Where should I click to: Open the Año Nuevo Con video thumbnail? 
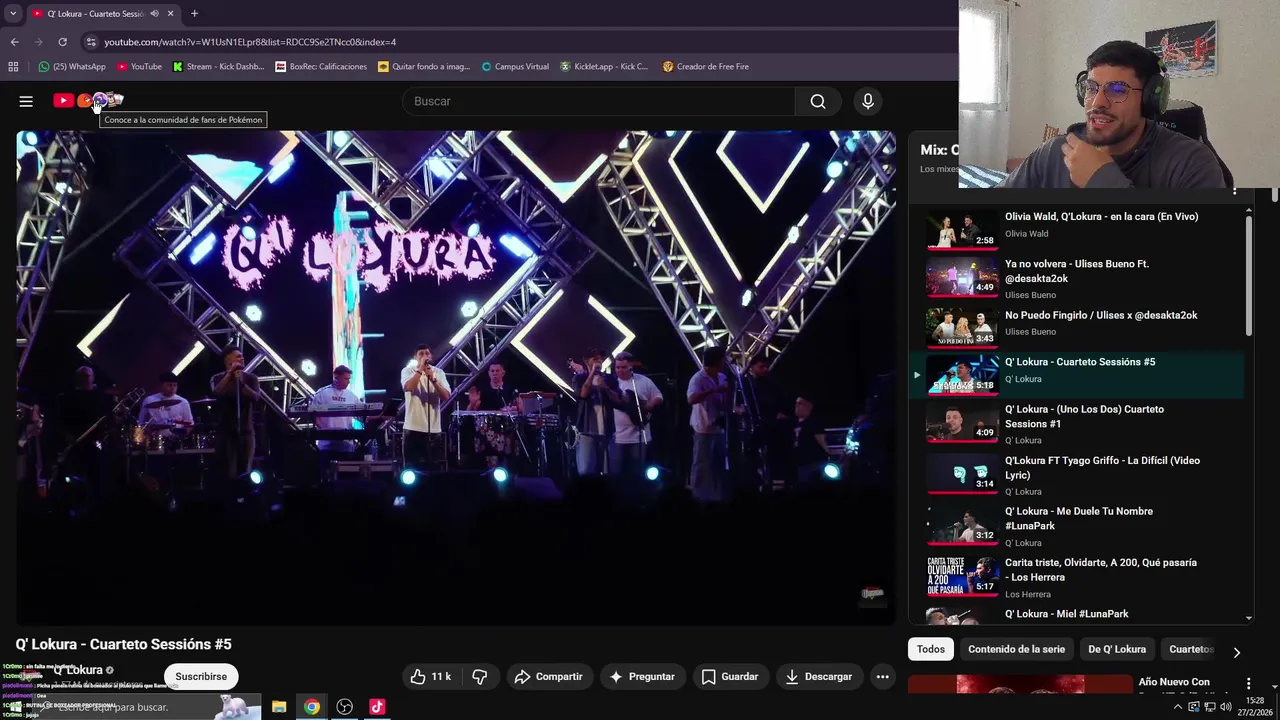coord(1019,684)
